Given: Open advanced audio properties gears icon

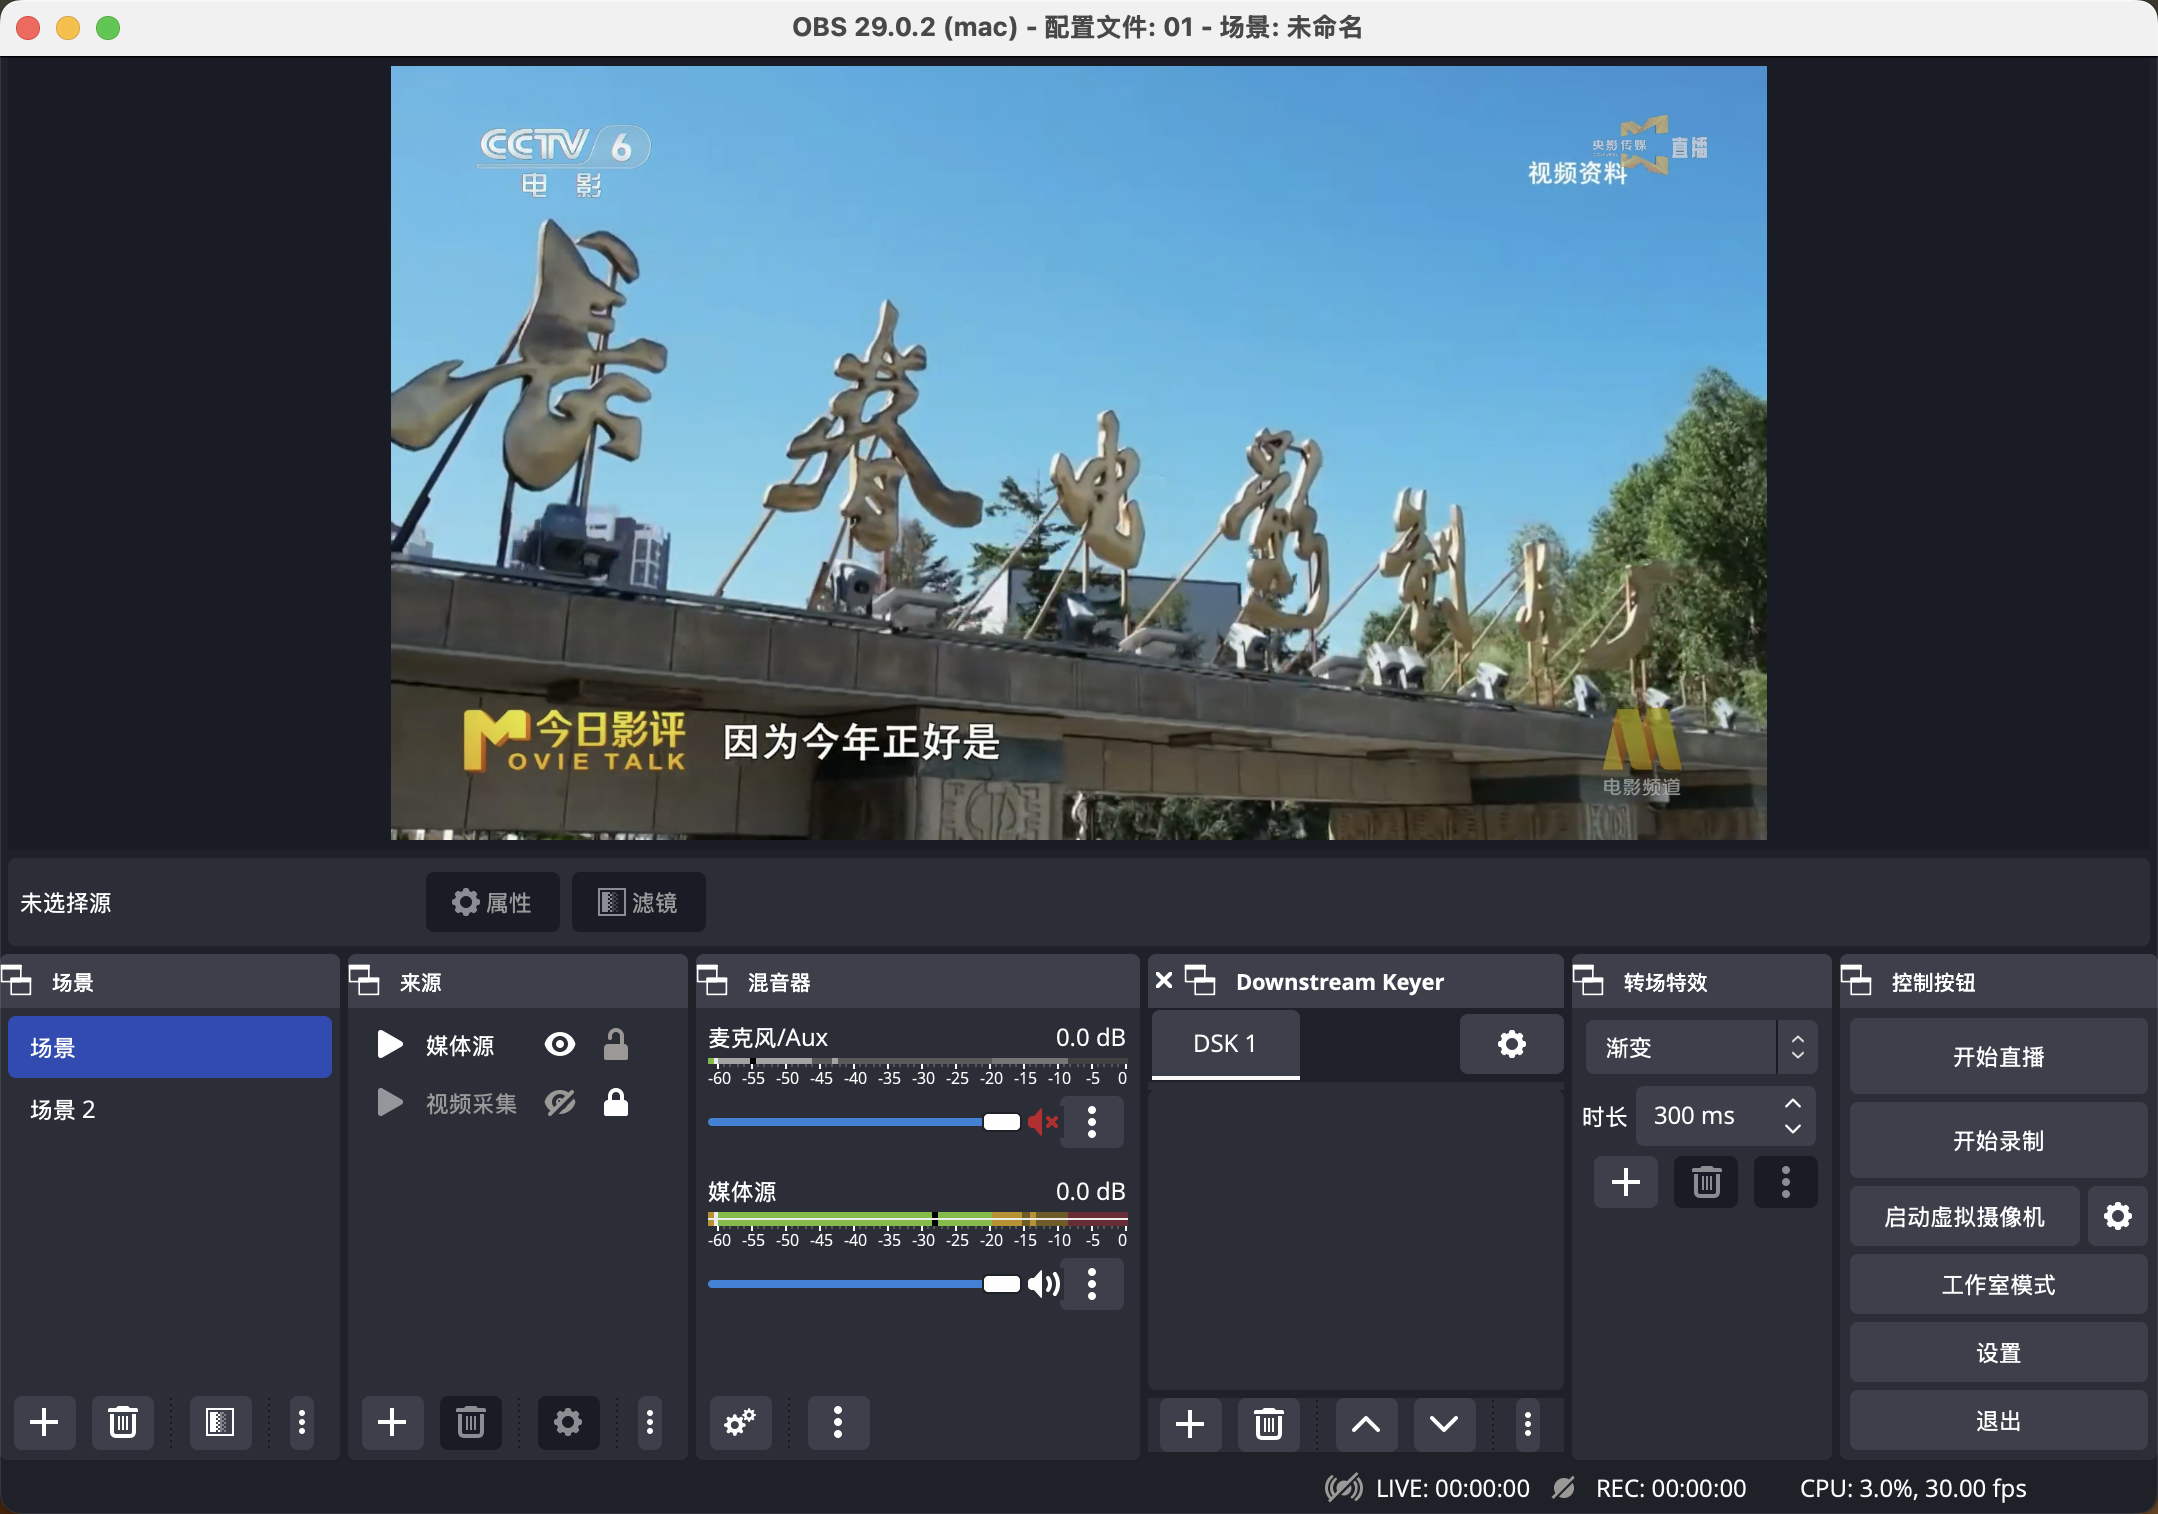Looking at the screenshot, I should tap(740, 1421).
